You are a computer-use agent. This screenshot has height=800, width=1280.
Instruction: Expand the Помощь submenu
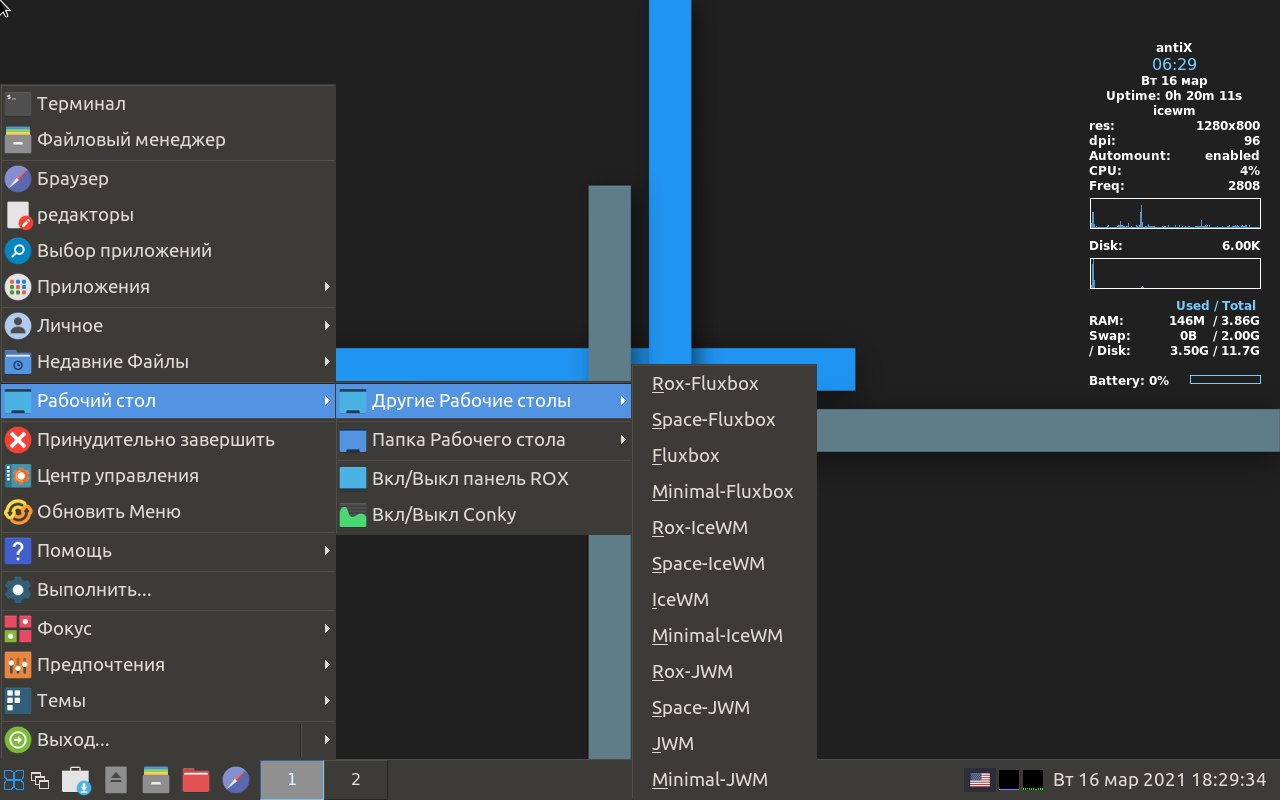coord(168,551)
